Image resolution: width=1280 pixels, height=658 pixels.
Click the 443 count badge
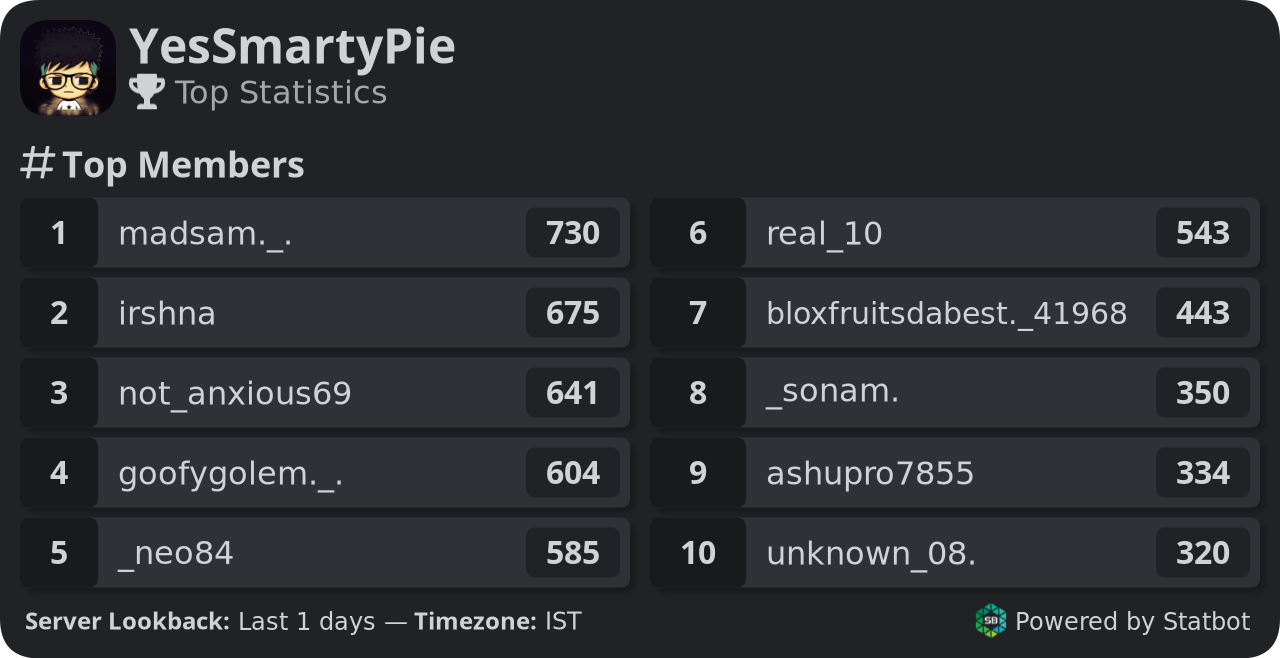[1203, 313]
